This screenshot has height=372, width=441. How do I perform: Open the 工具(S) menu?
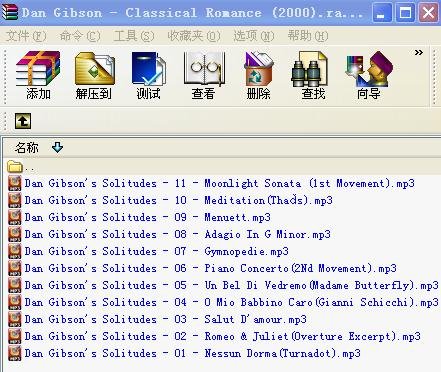(134, 36)
